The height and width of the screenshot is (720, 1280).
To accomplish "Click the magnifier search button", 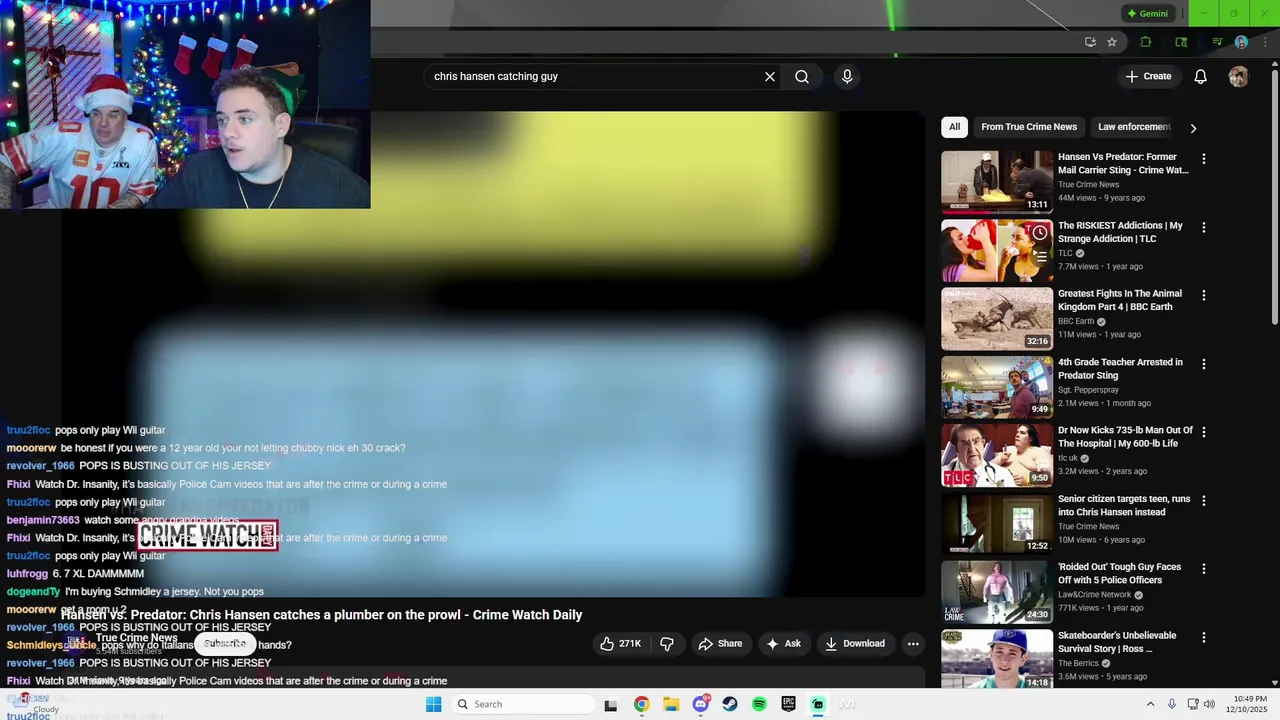I will pyautogui.click(x=802, y=76).
